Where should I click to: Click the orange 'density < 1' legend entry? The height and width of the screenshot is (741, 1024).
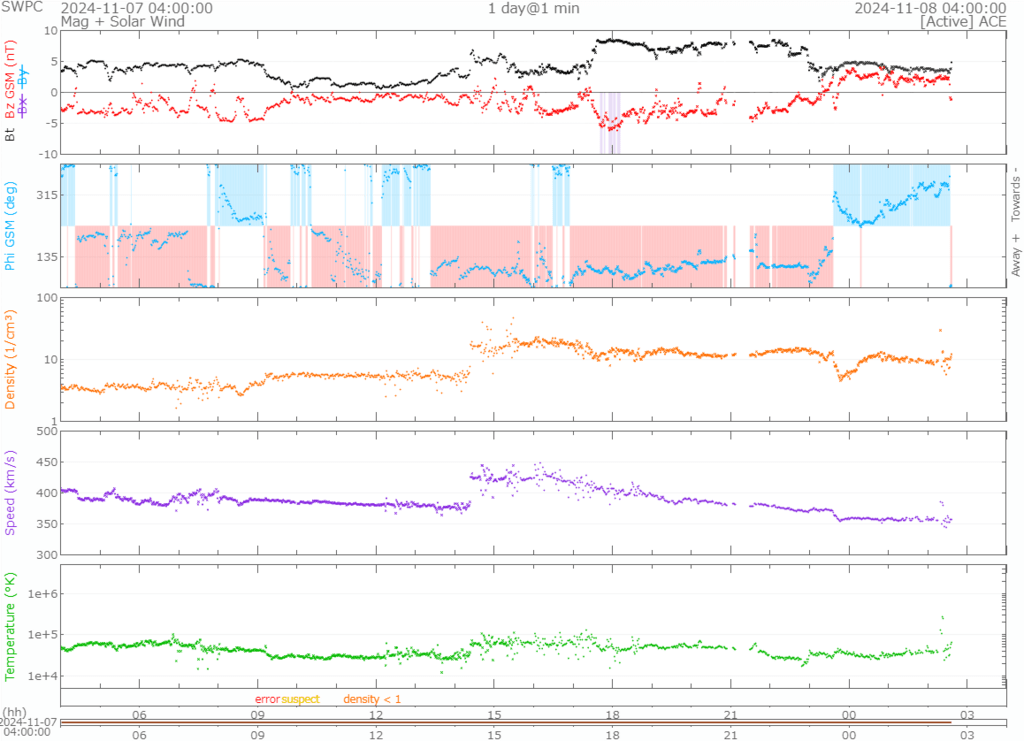[372, 699]
